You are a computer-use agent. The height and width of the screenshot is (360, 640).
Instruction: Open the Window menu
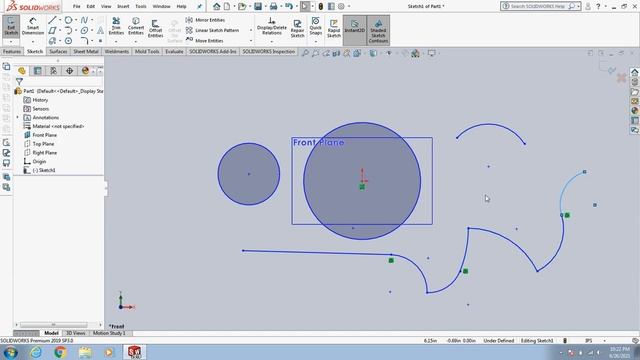[x=161, y=6]
